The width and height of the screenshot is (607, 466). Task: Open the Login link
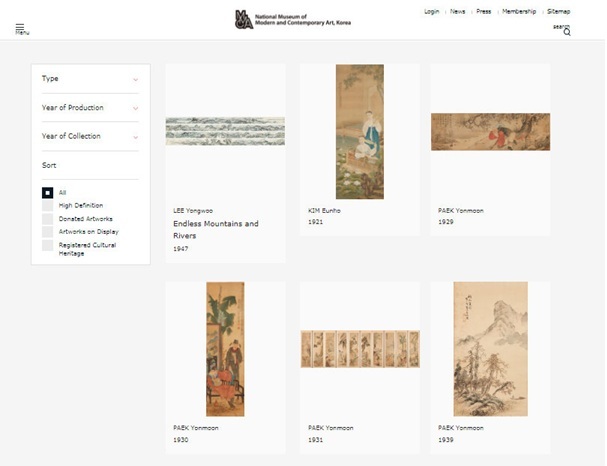pos(432,12)
